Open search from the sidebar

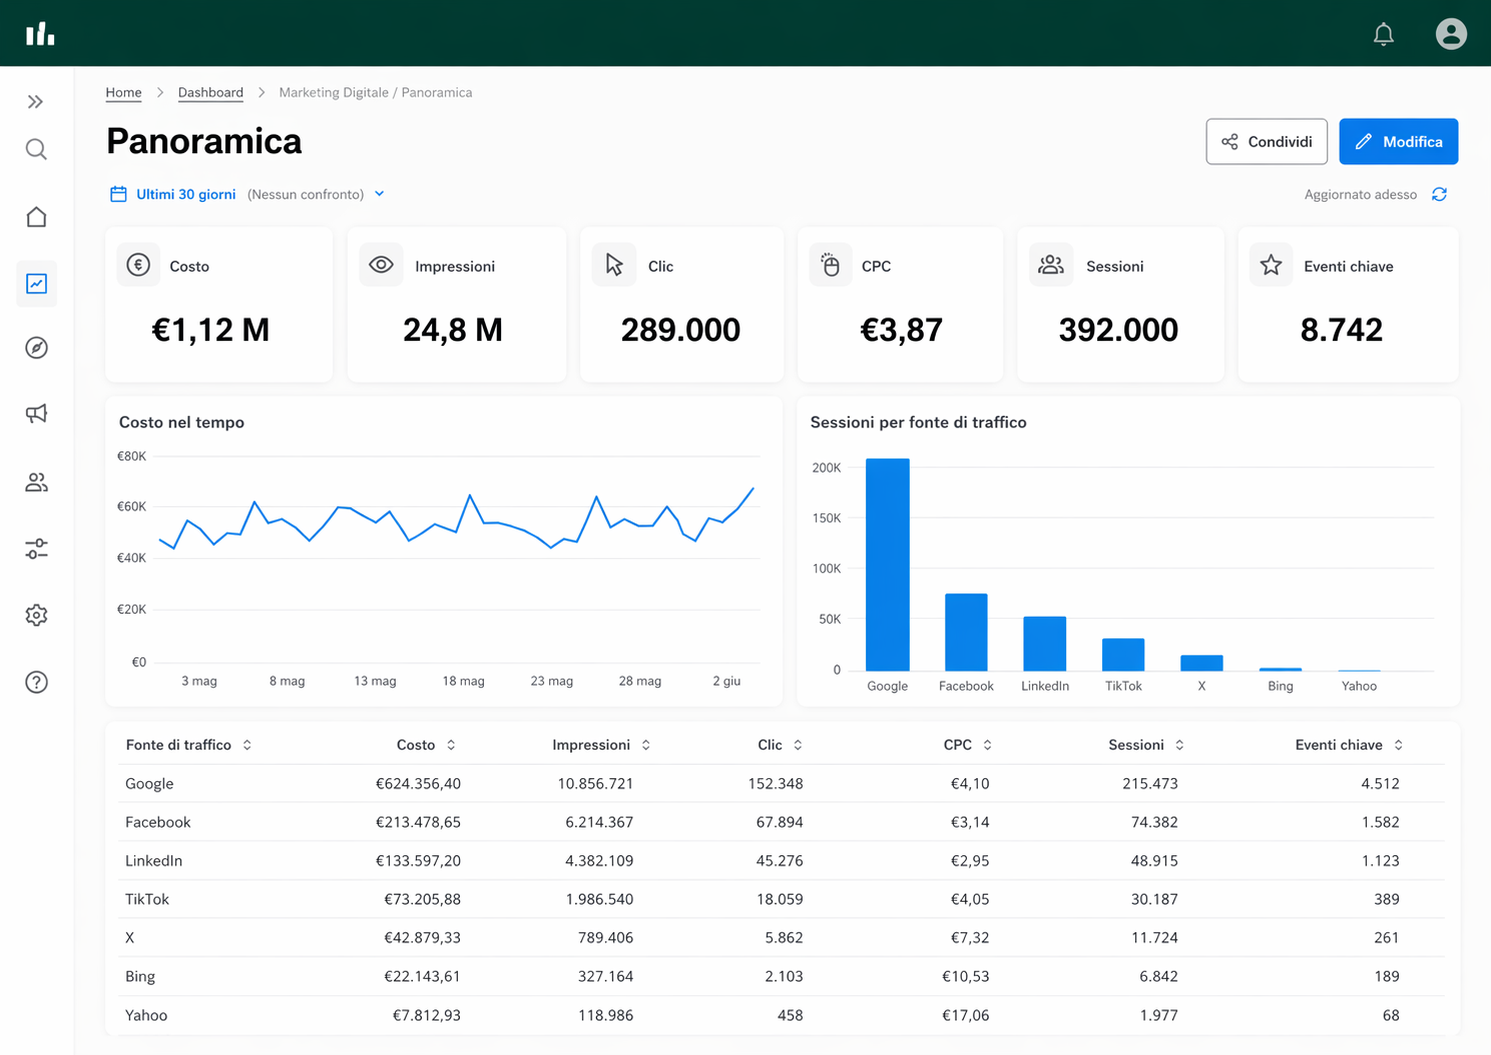coord(36,150)
